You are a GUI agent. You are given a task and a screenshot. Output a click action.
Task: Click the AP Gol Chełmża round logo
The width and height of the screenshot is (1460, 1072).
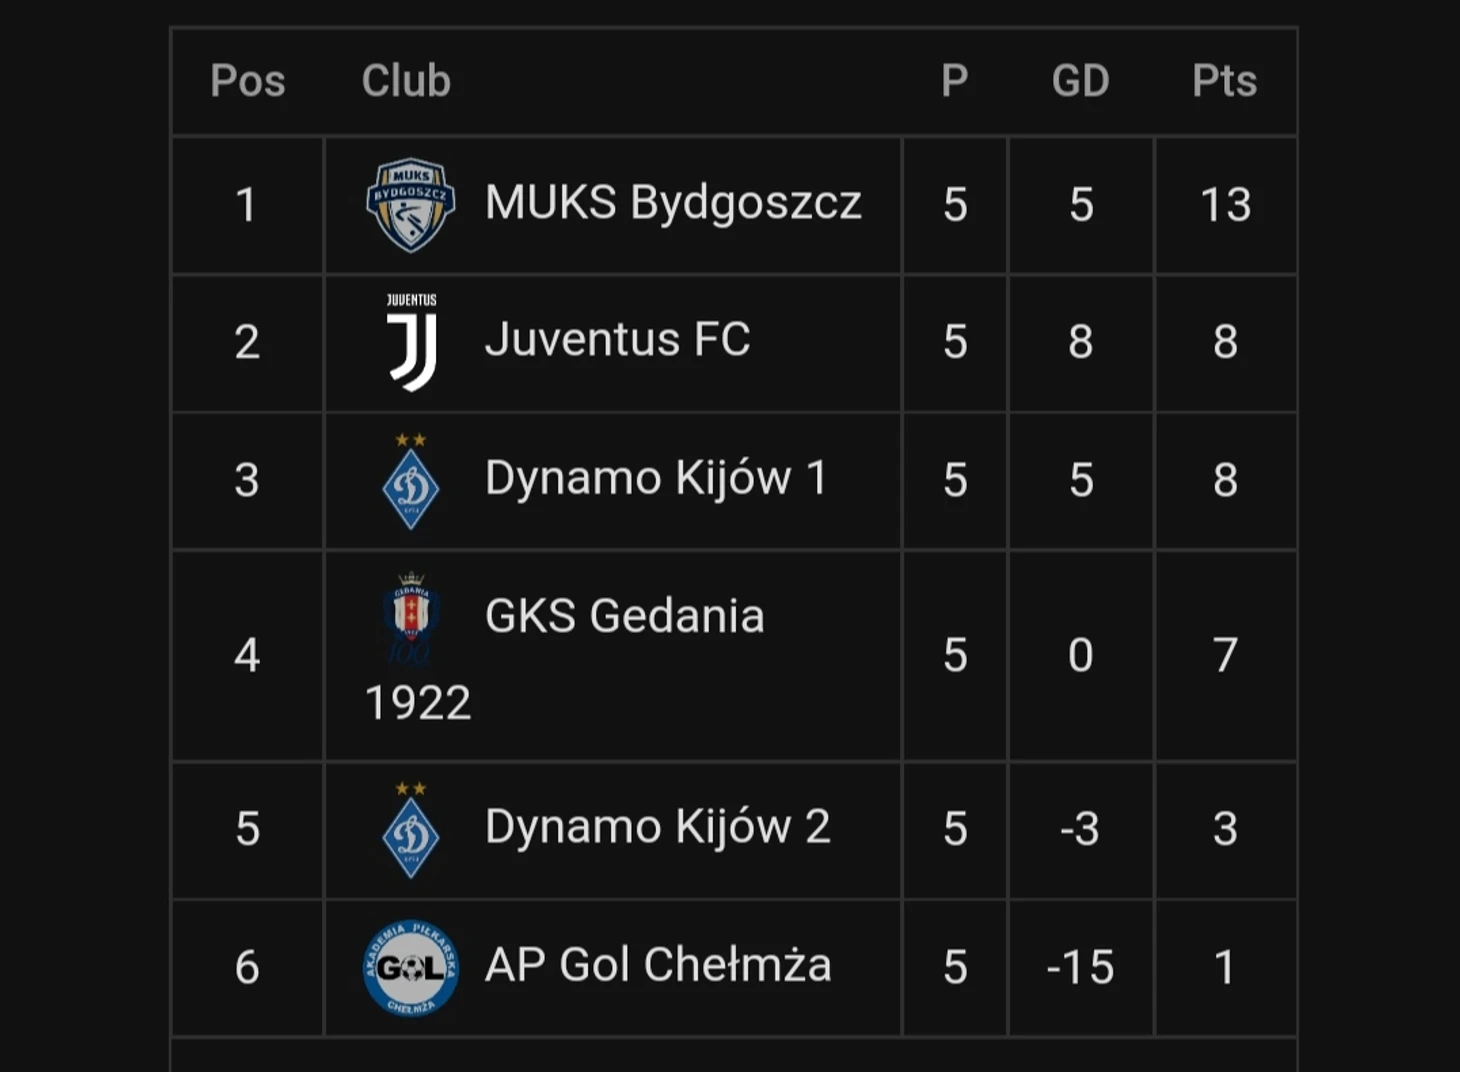click(411, 967)
